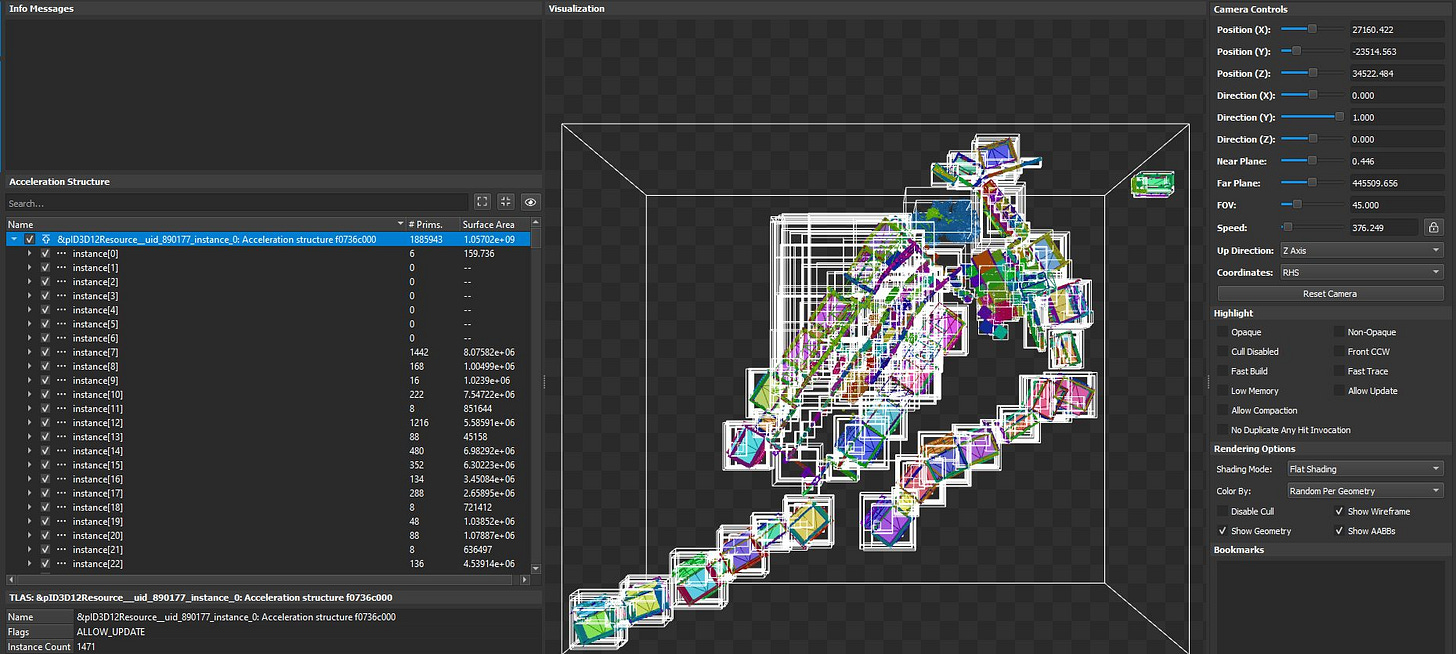Click the ellipsis icon beside instance[0]

point(61,254)
